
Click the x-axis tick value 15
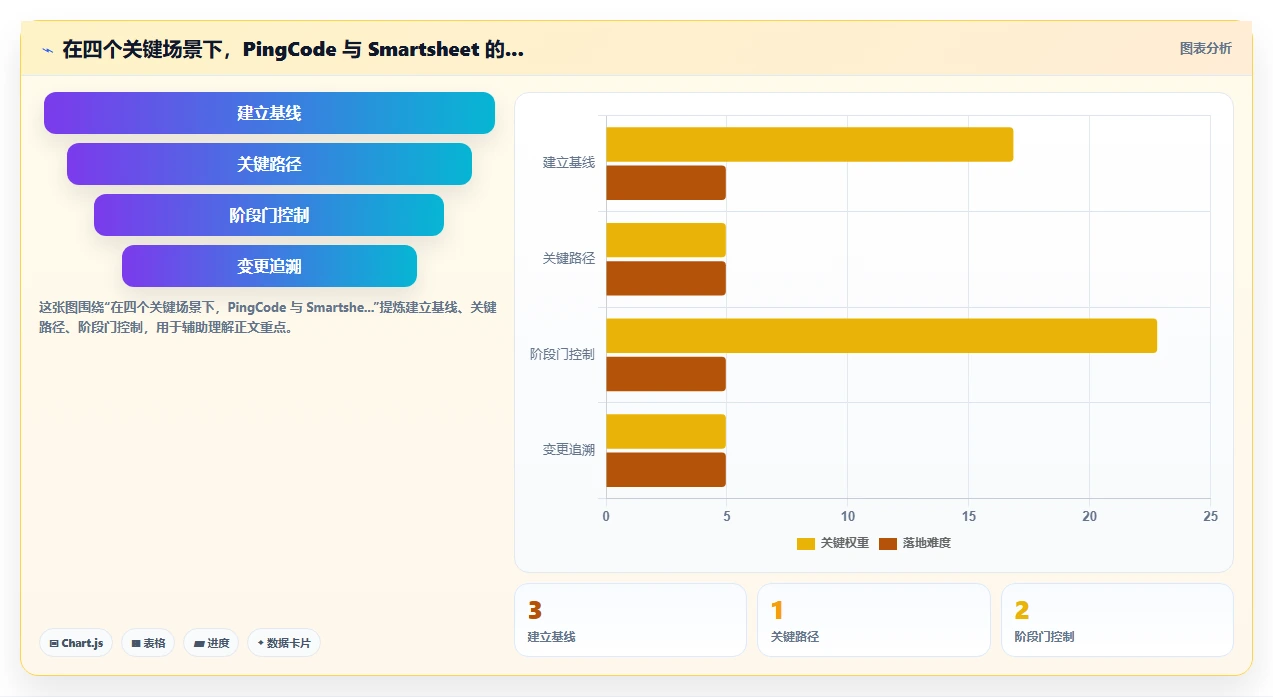pyautogui.click(x=969, y=516)
